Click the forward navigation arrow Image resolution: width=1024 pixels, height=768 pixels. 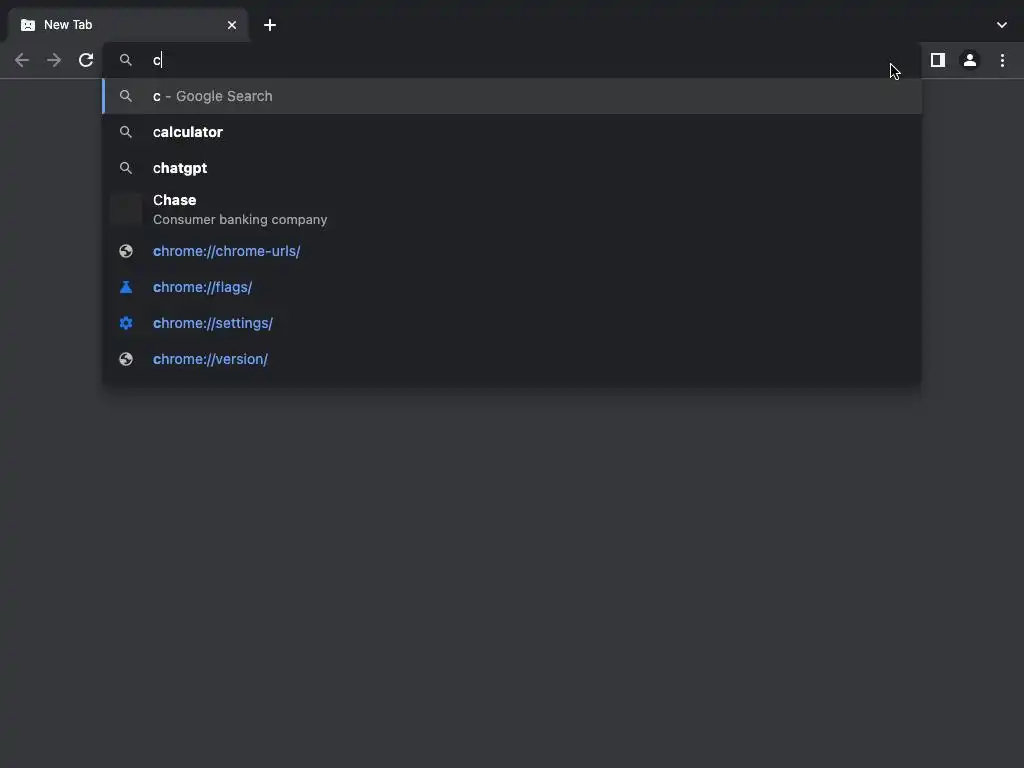pos(54,60)
